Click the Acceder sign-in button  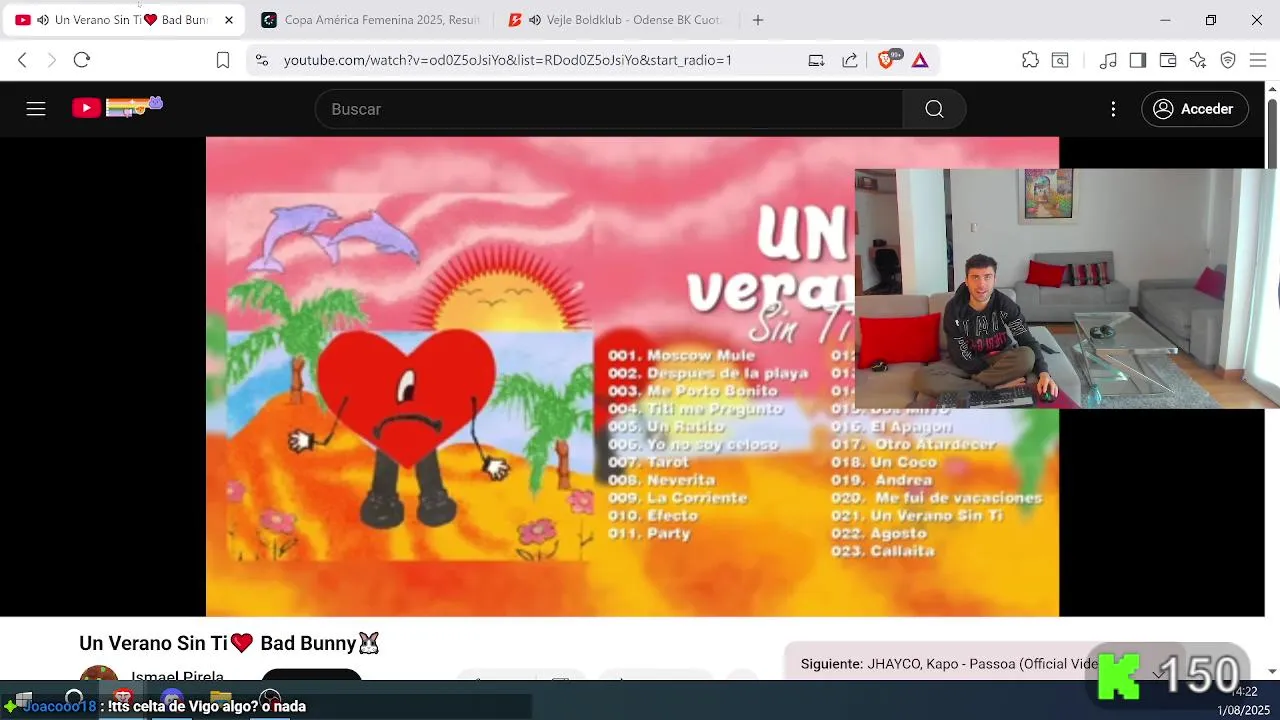[x=1194, y=109]
